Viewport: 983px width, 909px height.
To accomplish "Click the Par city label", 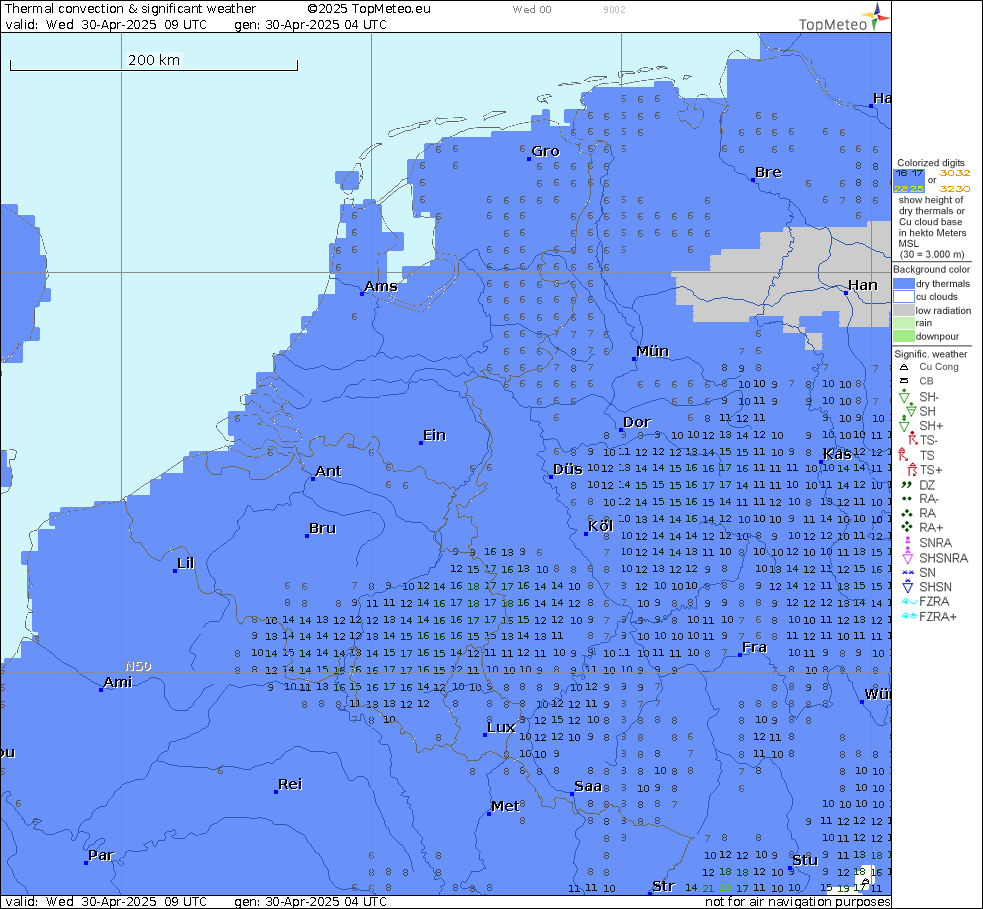I will tap(101, 856).
